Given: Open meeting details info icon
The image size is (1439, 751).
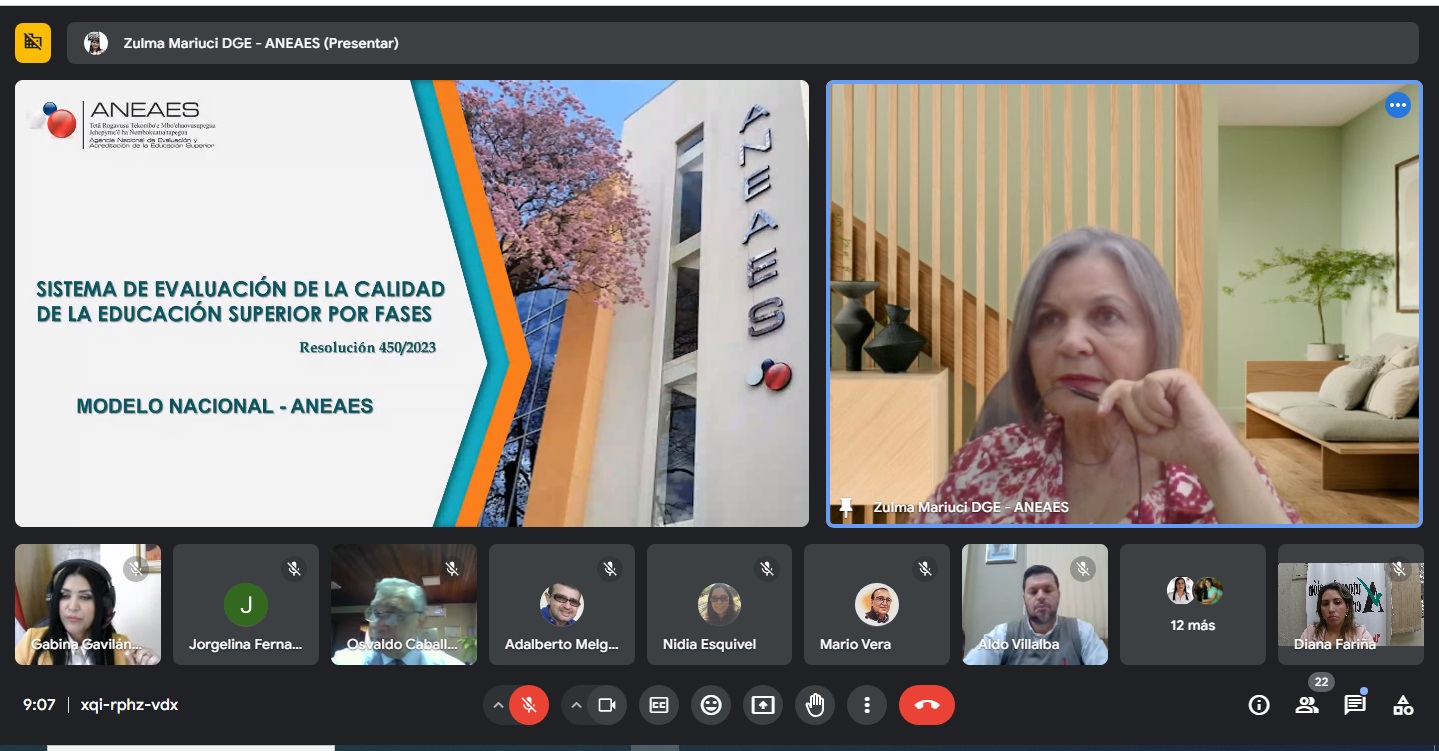Looking at the screenshot, I should coord(1259,705).
